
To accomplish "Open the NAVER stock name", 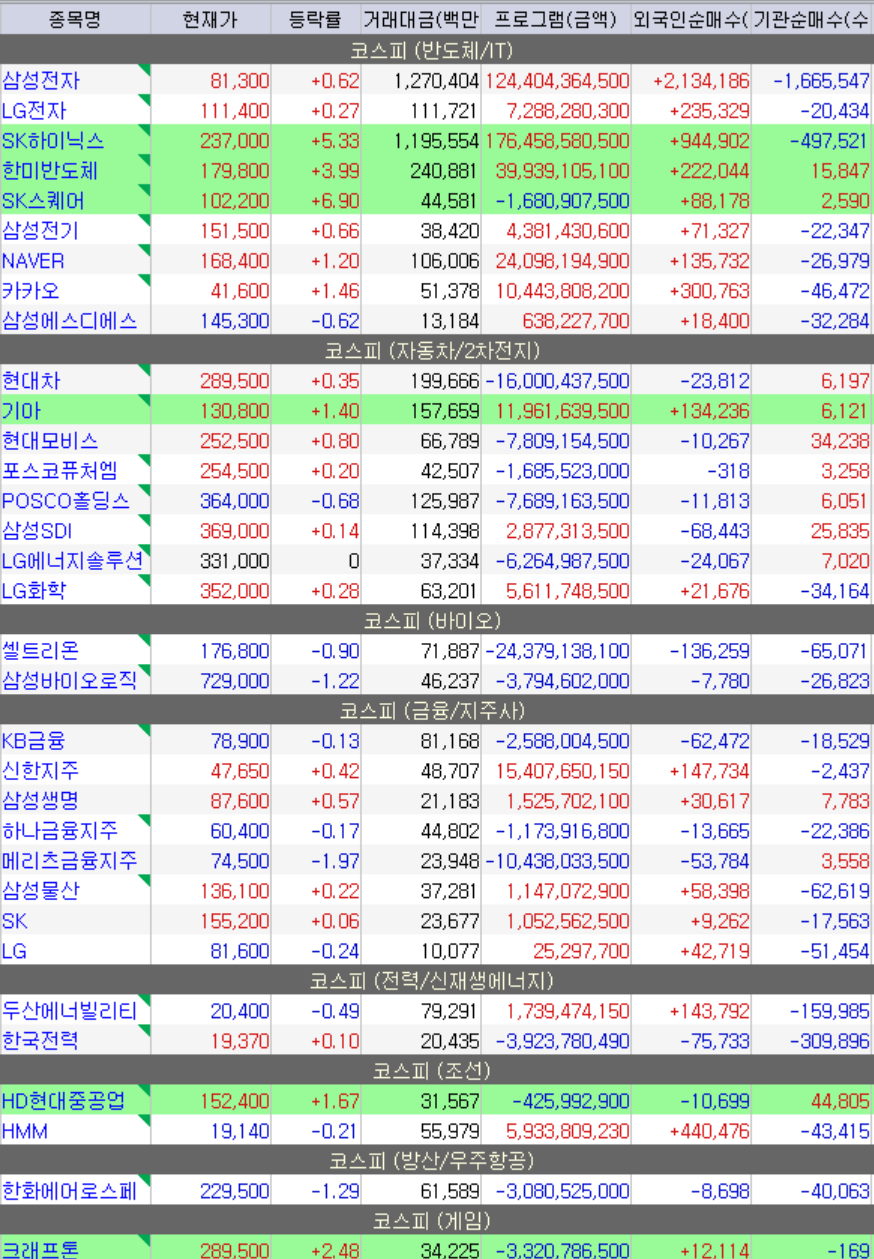I will tap(33, 261).
